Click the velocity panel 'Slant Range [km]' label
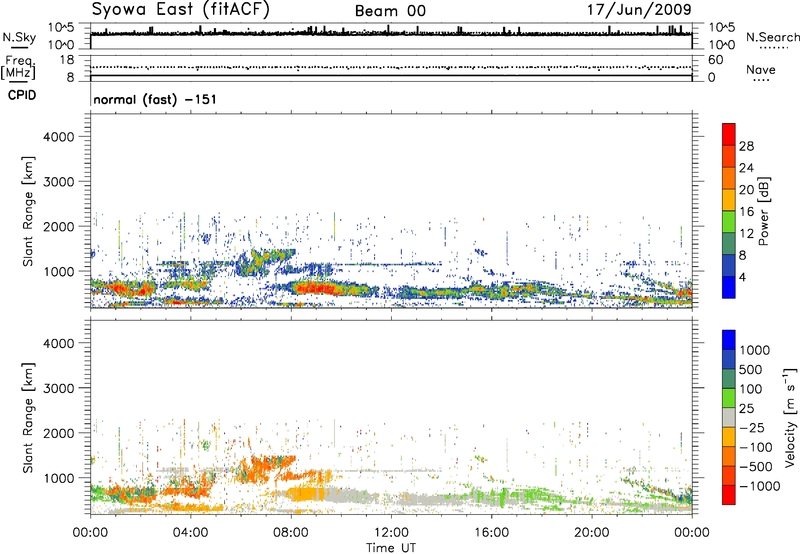Image resolution: width=800 pixels, height=554 pixels. (x=28, y=418)
